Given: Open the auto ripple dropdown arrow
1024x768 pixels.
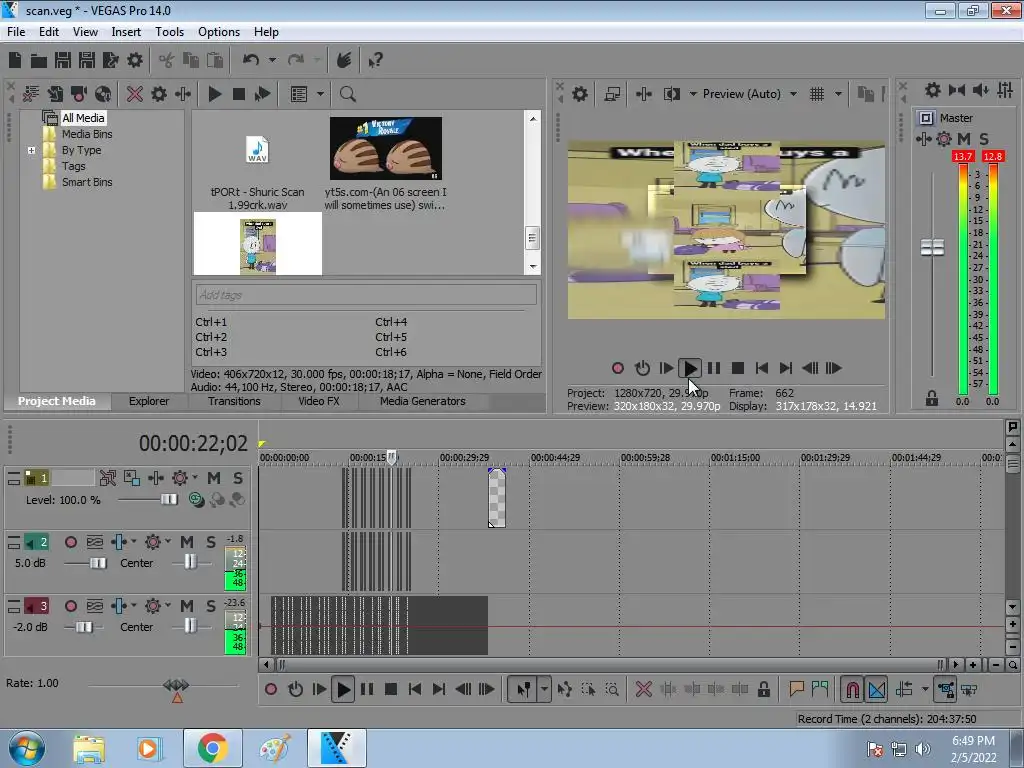Looking at the screenshot, I should [x=925, y=689].
